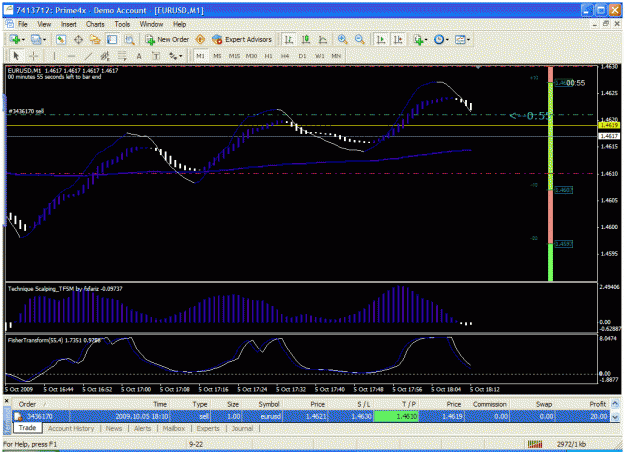The image size is (625, 452).
Task: Select the Text A tool
Action: [x=139, y=56]
